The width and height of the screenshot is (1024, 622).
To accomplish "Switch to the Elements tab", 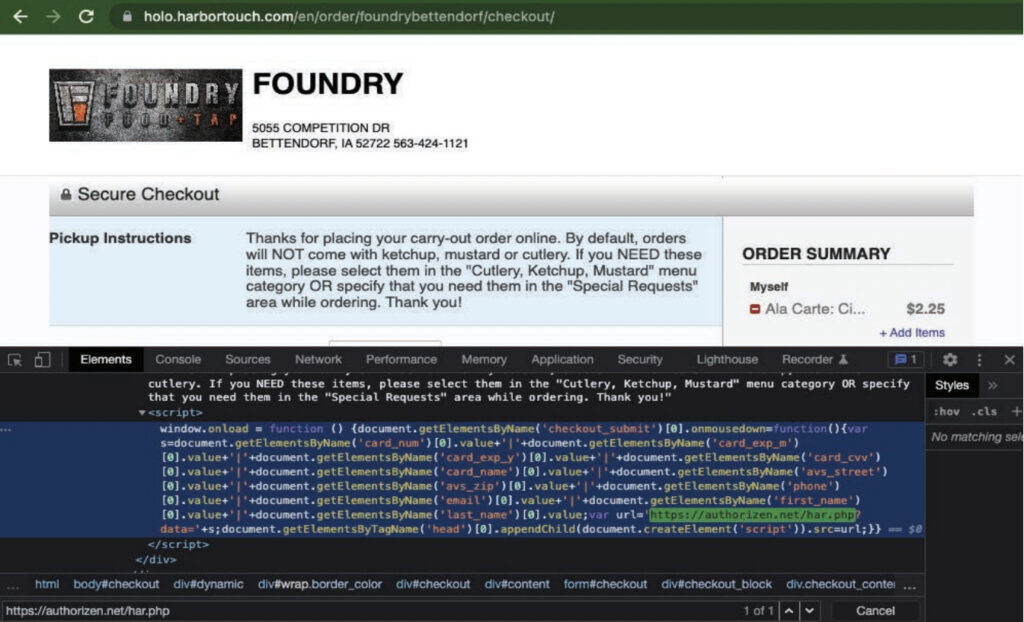I will point(106,359).
